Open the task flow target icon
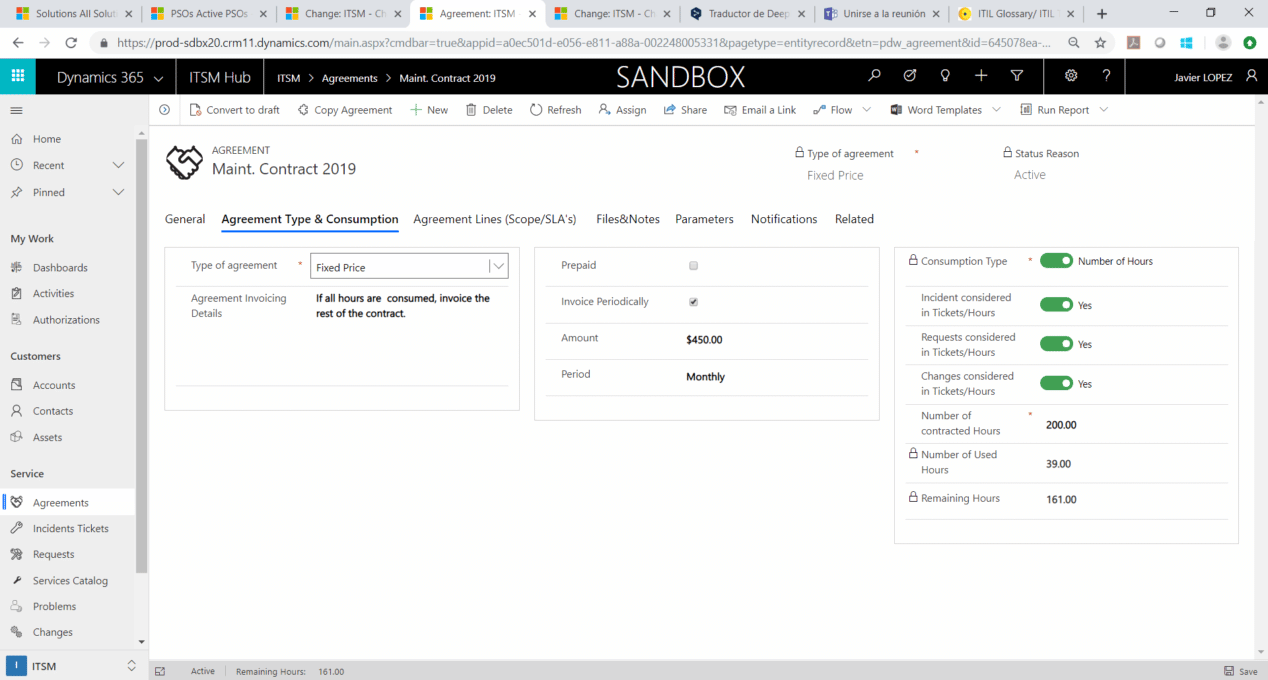Viewport: 1268px width, 680px height. coord(910,76)
